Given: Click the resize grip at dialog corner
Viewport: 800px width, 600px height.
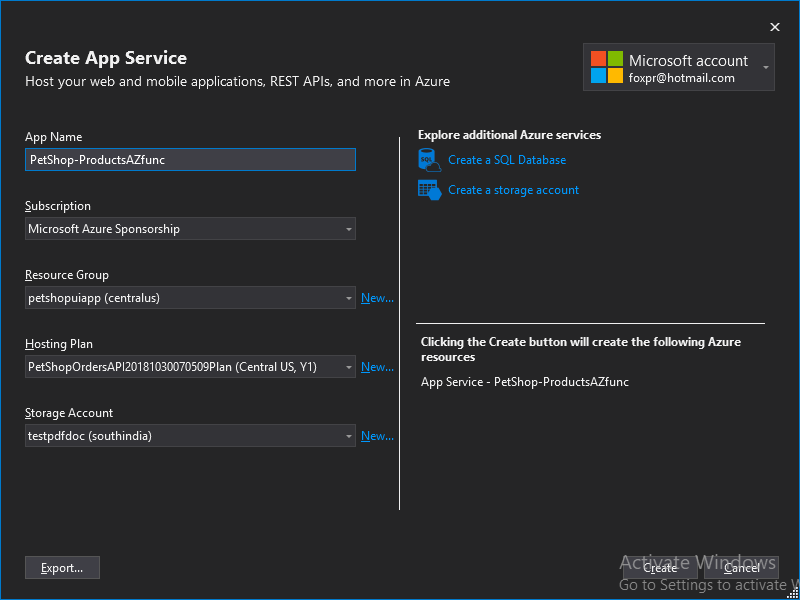Looking at the screenshot, I should coord(791,592).
